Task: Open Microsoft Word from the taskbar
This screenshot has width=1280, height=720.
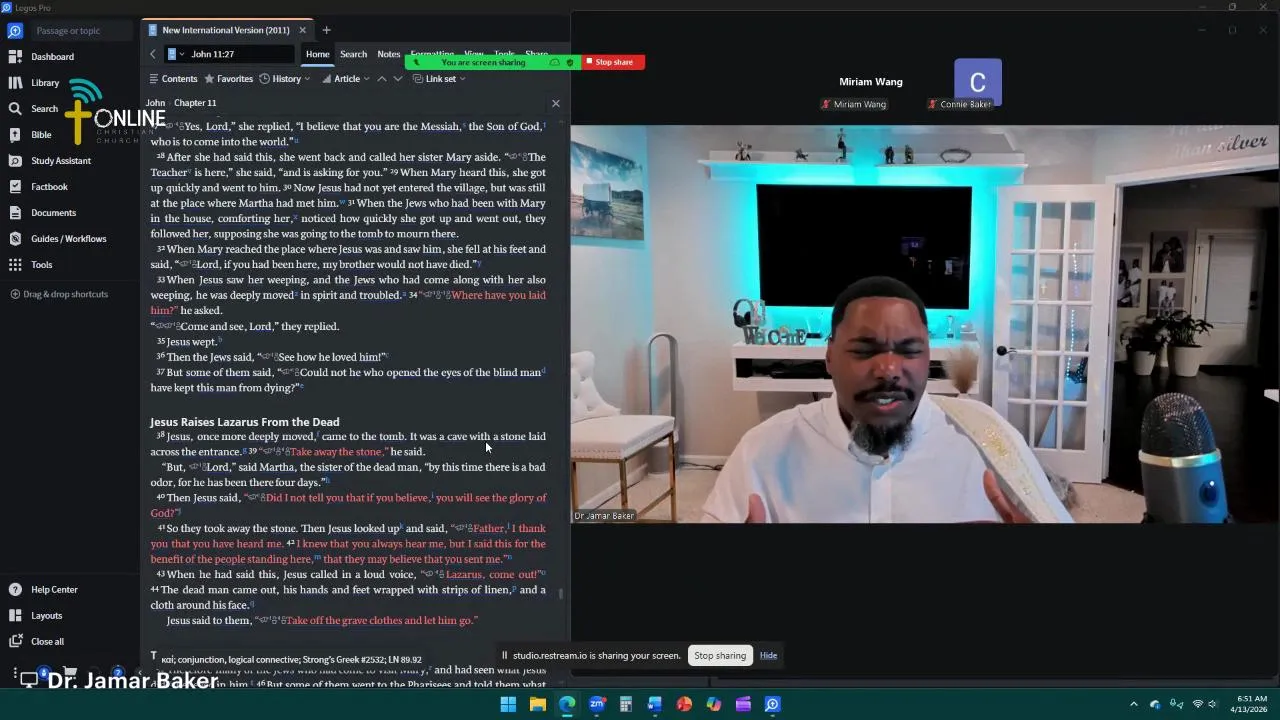Action: [x=655, y=704]
